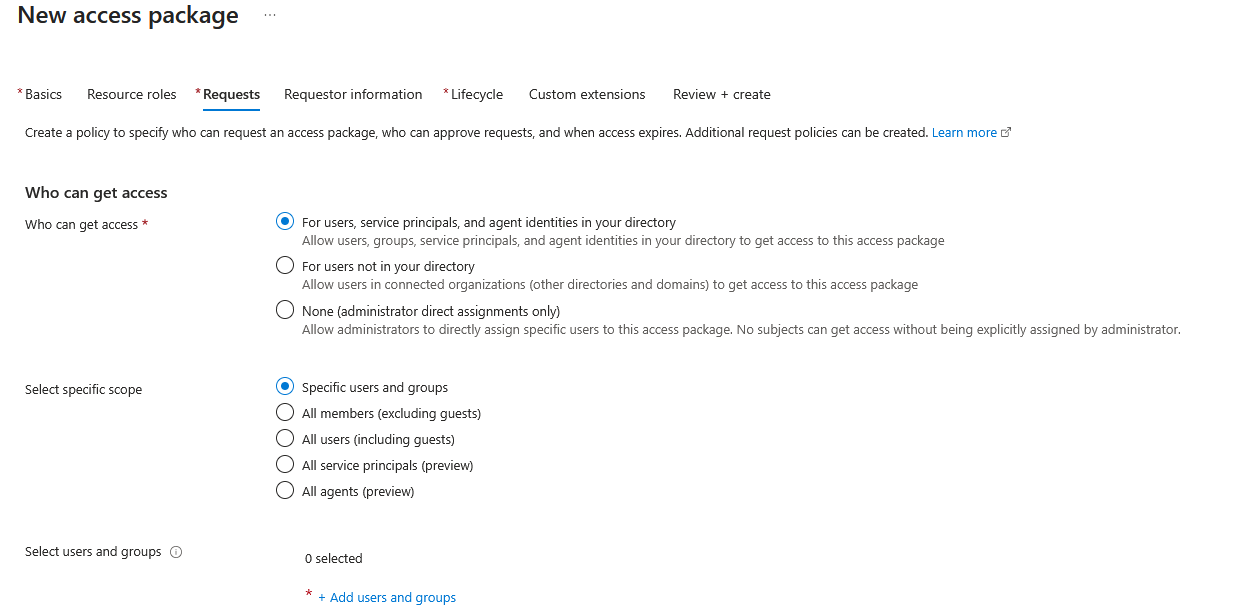
Task: Open the Lifecycle tab
Action: [478, 94]
